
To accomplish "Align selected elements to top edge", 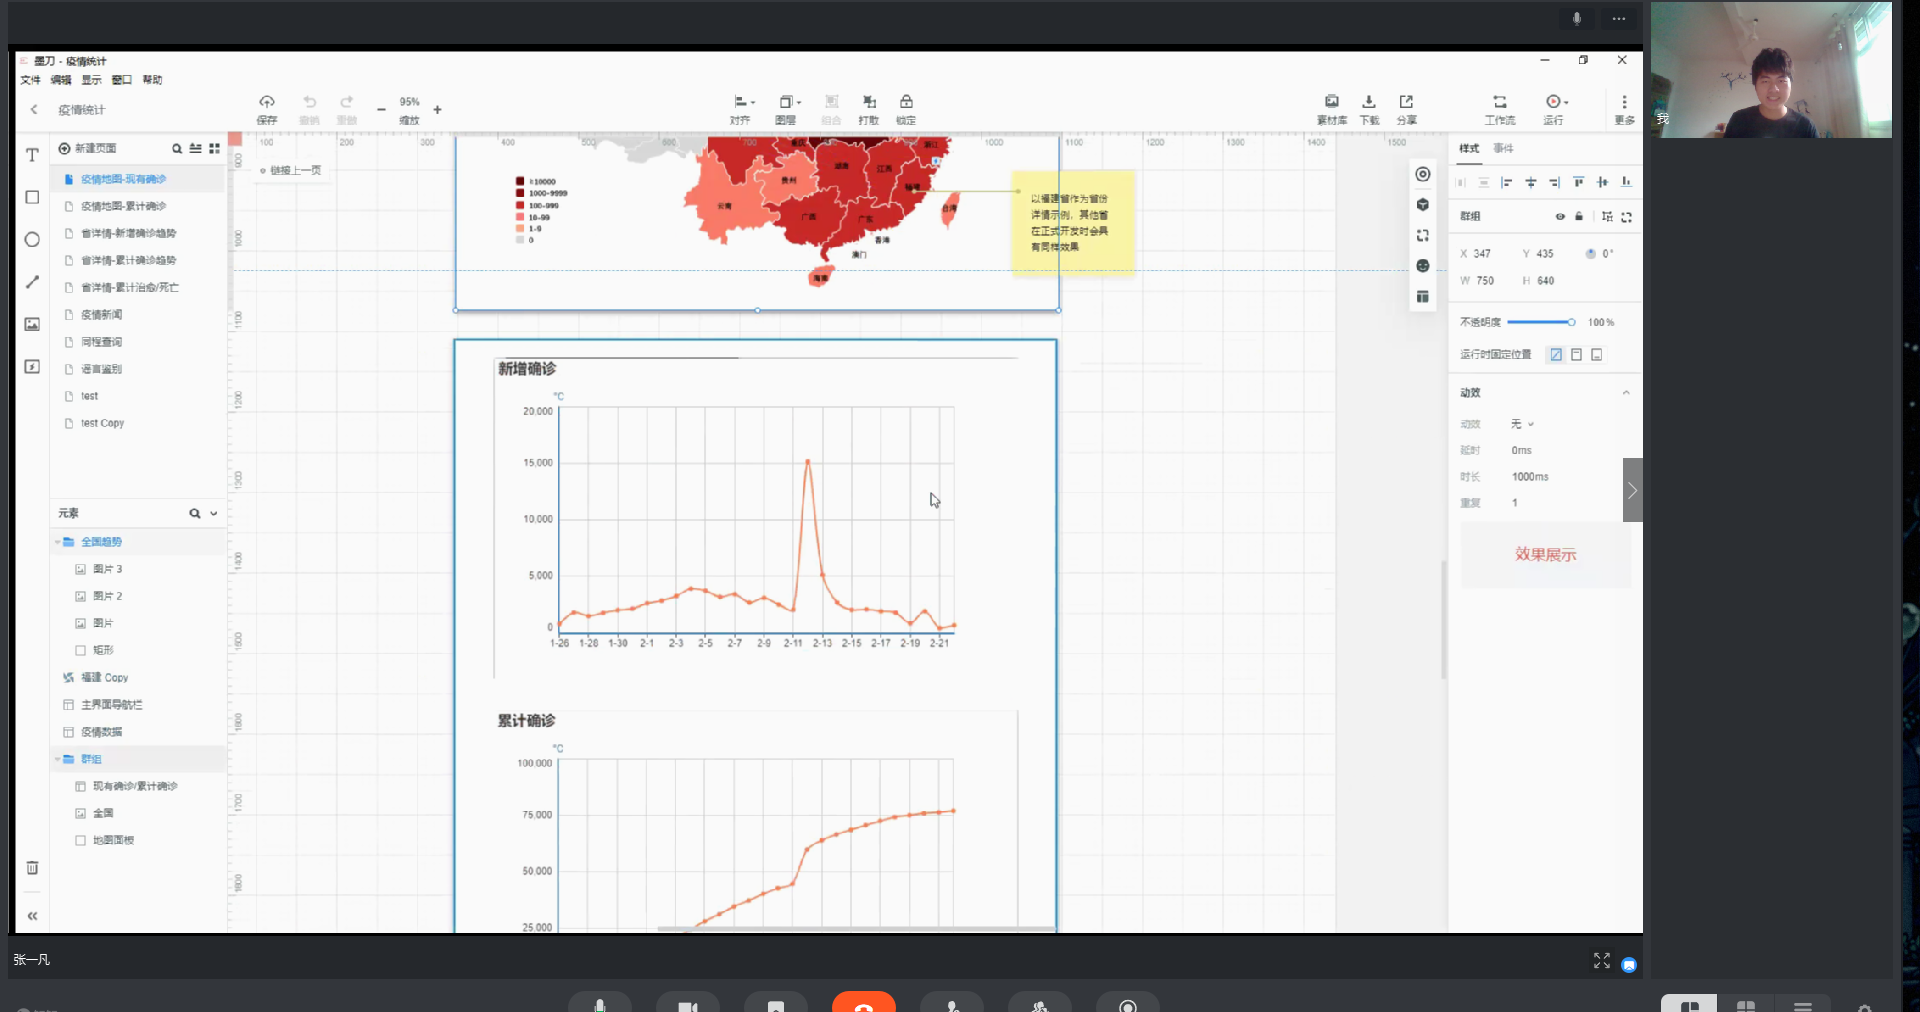I will pos(1579,182).
